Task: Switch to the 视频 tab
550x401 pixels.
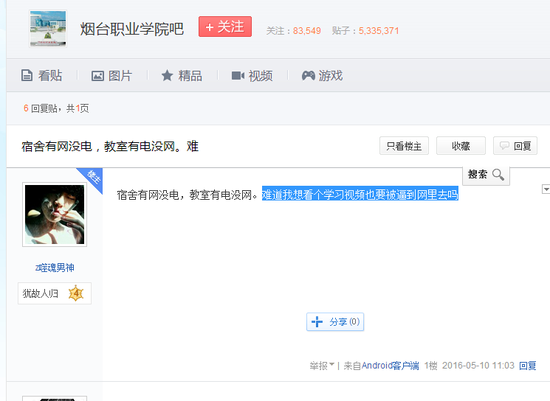Action: tap(252, 75)
